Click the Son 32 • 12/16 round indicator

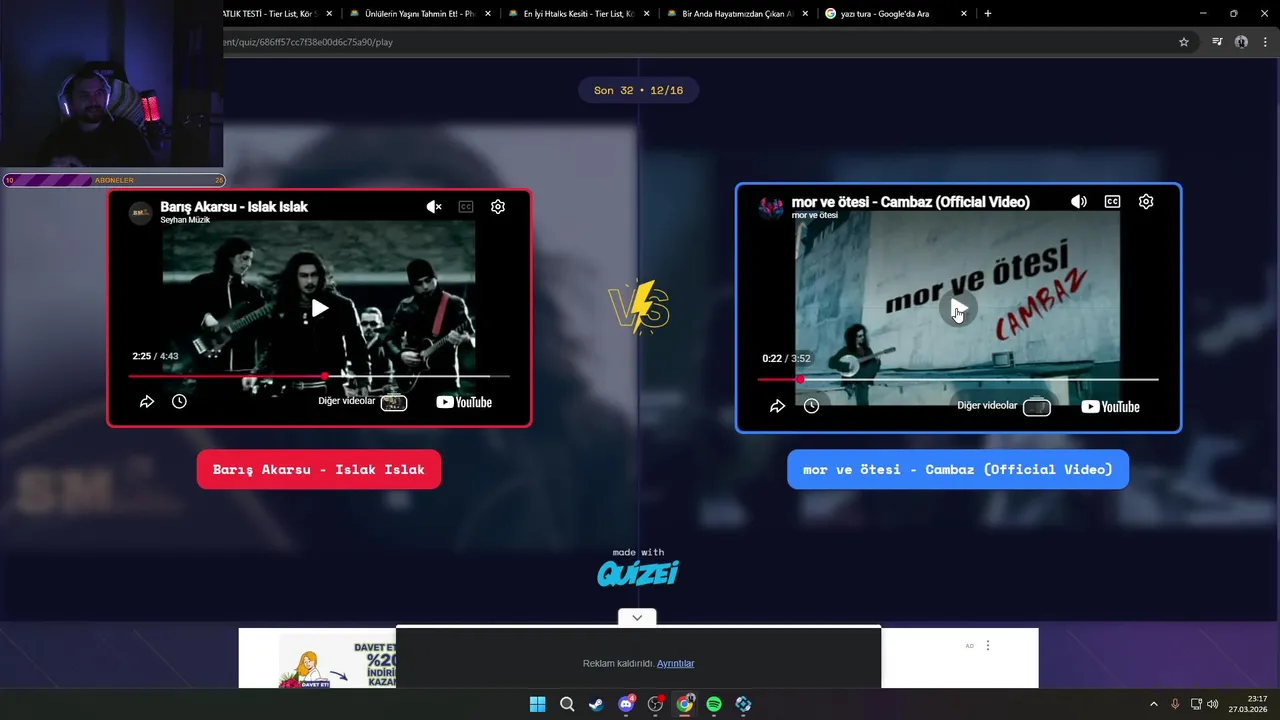coord(638,90)
